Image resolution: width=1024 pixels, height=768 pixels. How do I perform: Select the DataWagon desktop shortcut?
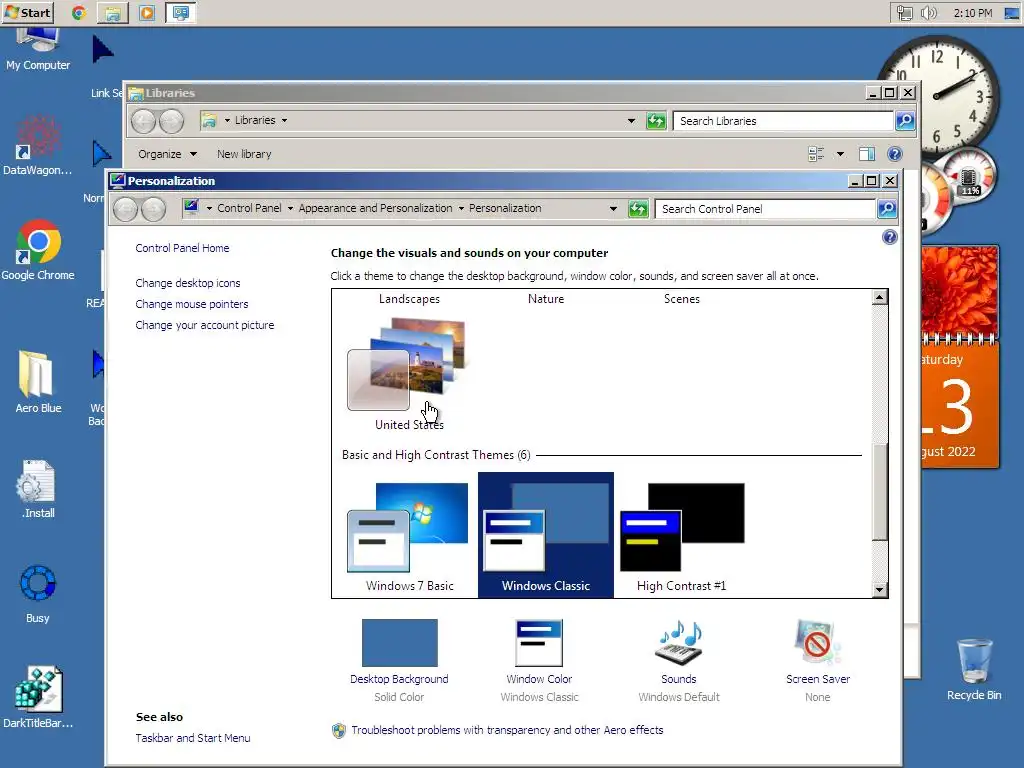click(x=38, y=147)
